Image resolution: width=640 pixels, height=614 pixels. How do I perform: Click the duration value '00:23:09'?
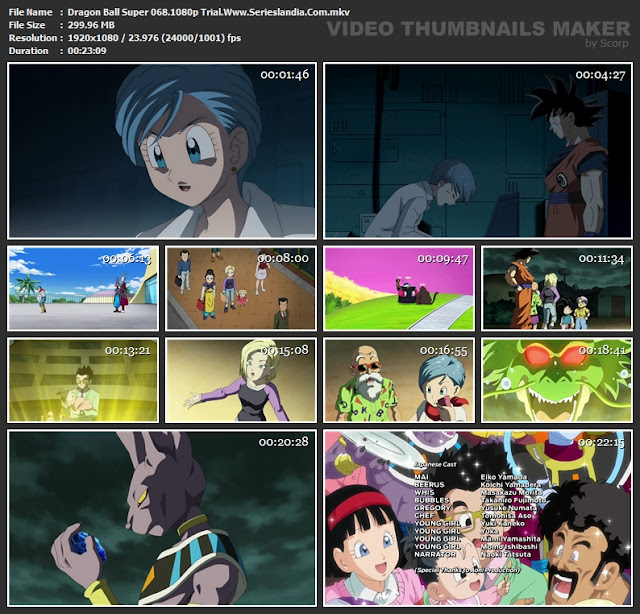coord(87,51)
